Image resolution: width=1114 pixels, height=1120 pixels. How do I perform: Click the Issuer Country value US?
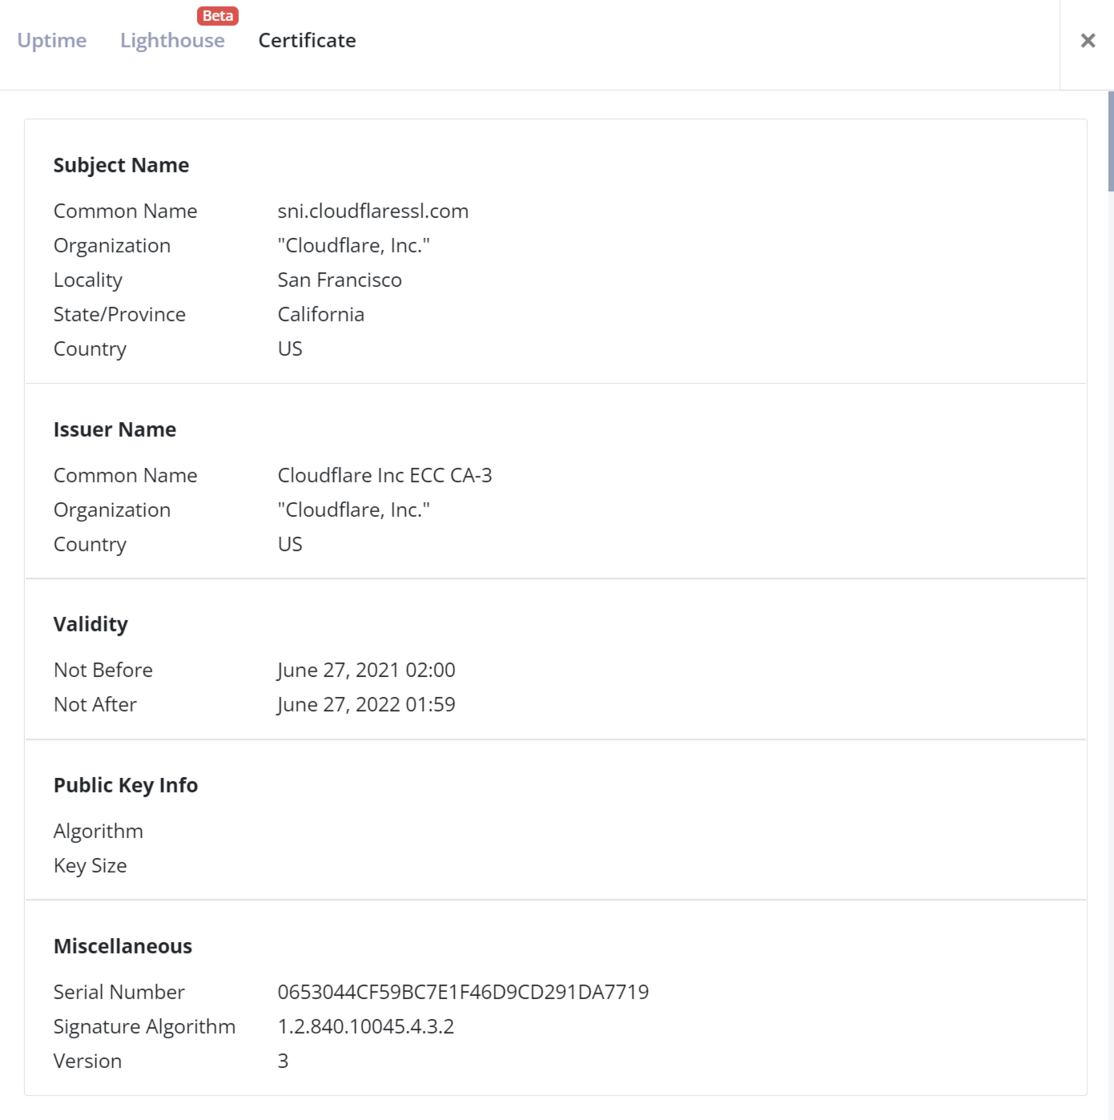tap(290, 544)
